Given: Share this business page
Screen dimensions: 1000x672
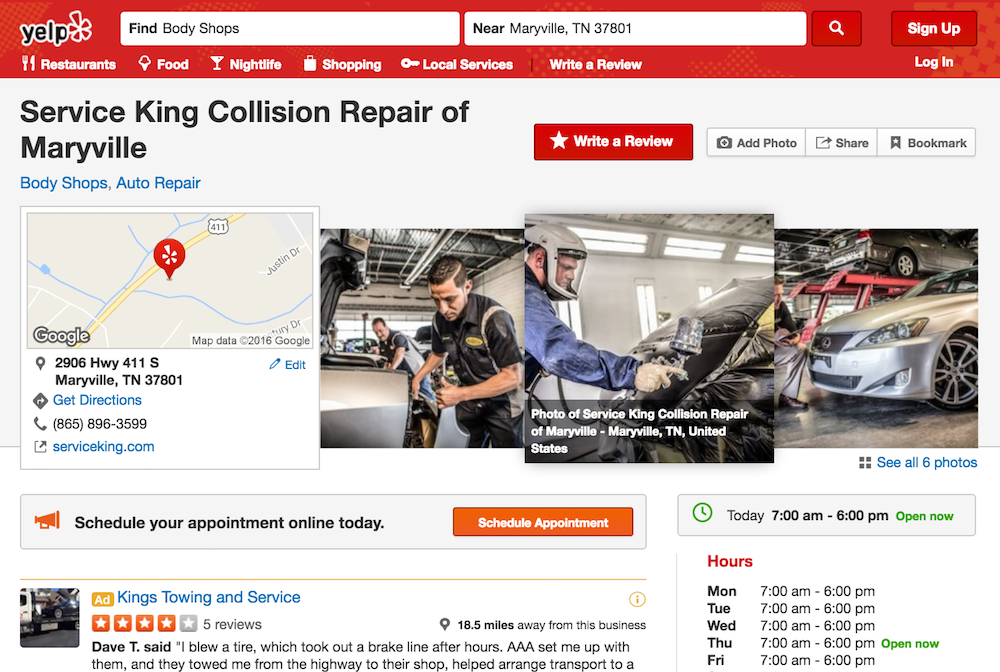Looking at the screenshot, I should [842, 143].
